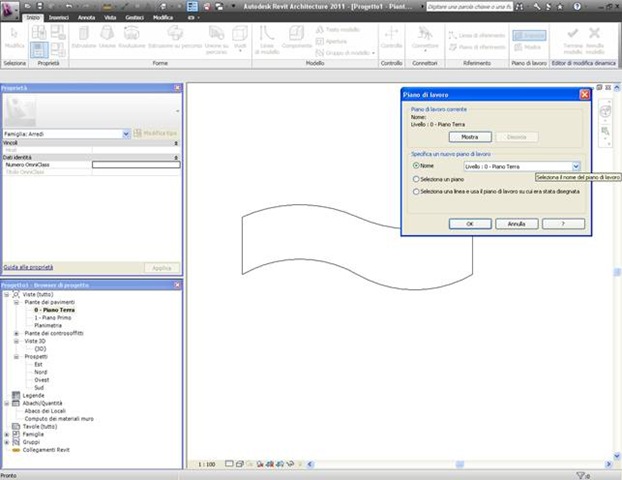Screen dimensions: 622x480
Task: Choose the Seleziona un piano option
Action: coord(417,178)
